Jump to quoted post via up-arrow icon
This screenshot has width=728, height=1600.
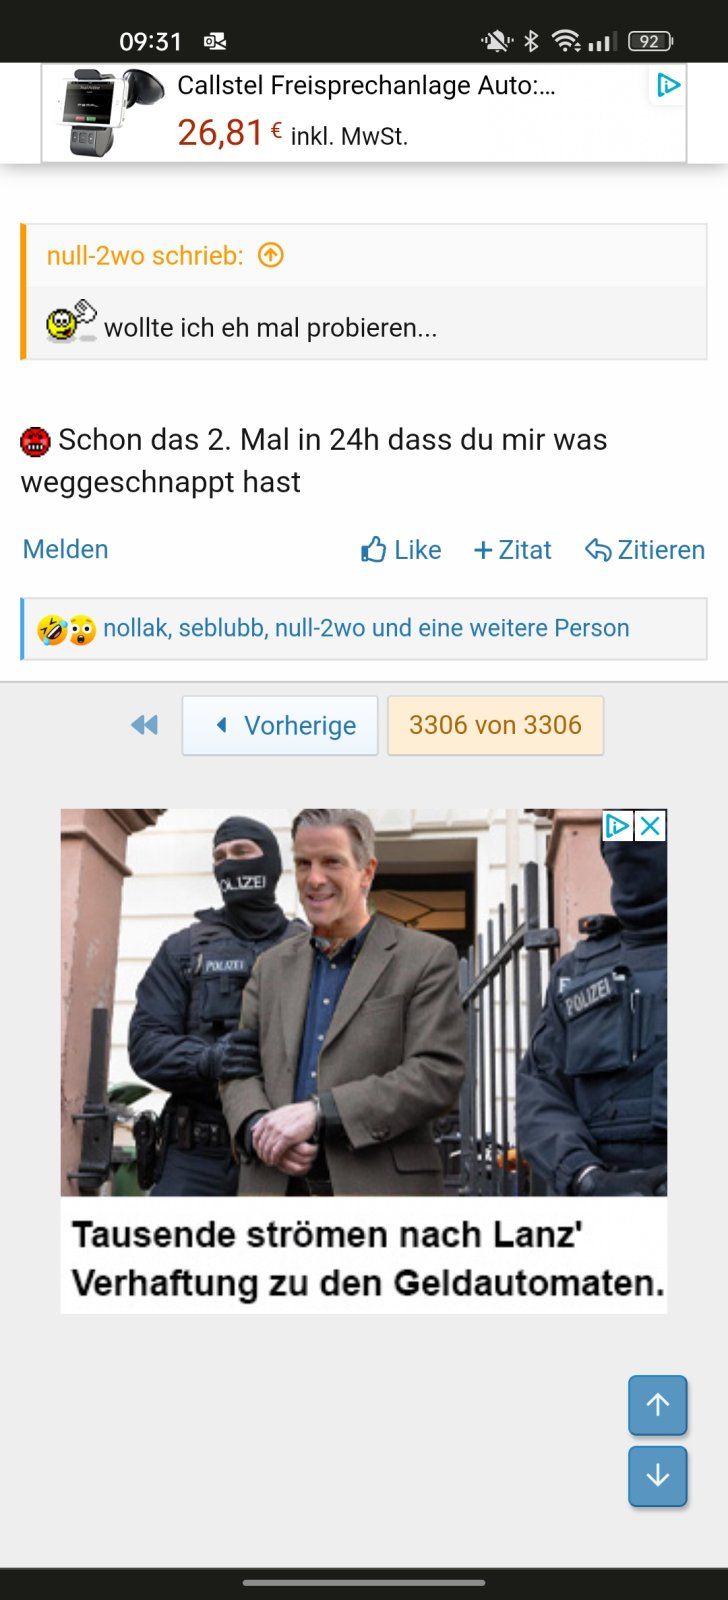270,255
